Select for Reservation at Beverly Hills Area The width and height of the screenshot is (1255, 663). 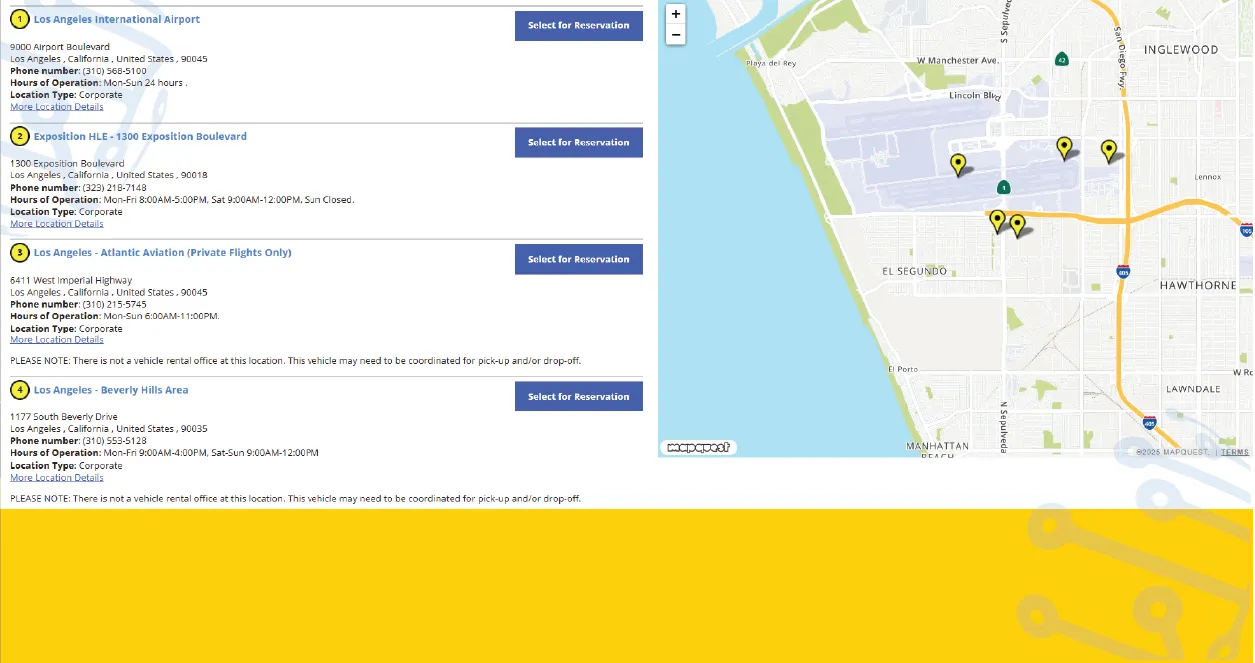click(578, 396)
